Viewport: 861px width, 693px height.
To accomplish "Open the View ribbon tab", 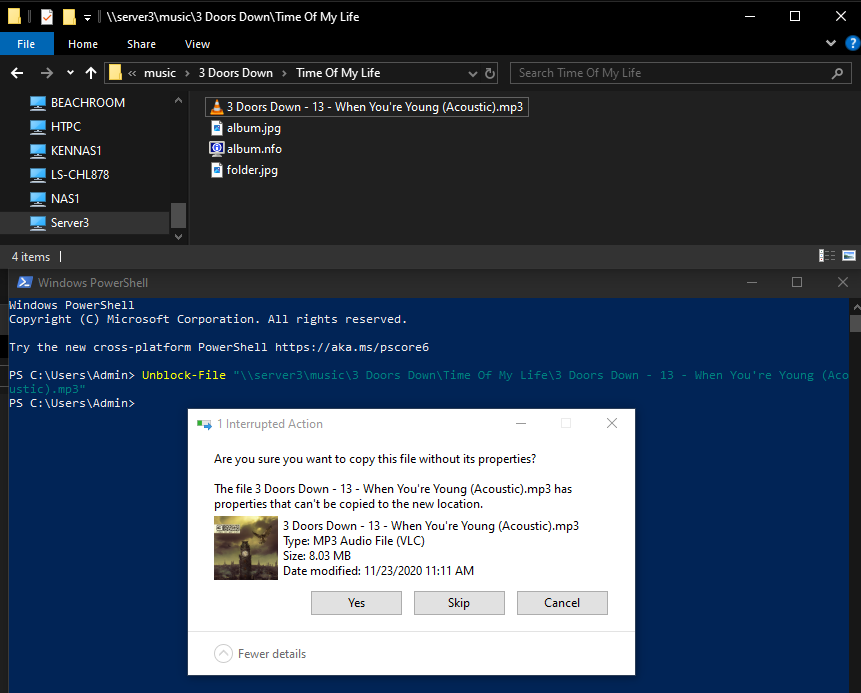I will (197, 44).
